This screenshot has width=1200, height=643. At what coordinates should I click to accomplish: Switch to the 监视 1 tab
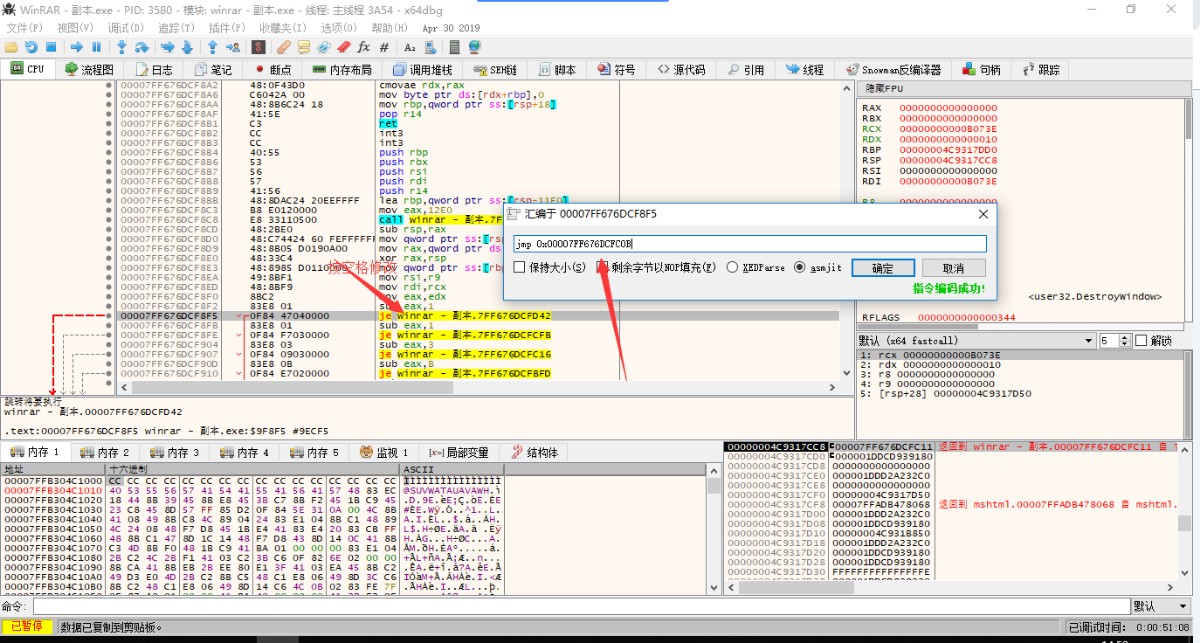[x=386, y=453]
